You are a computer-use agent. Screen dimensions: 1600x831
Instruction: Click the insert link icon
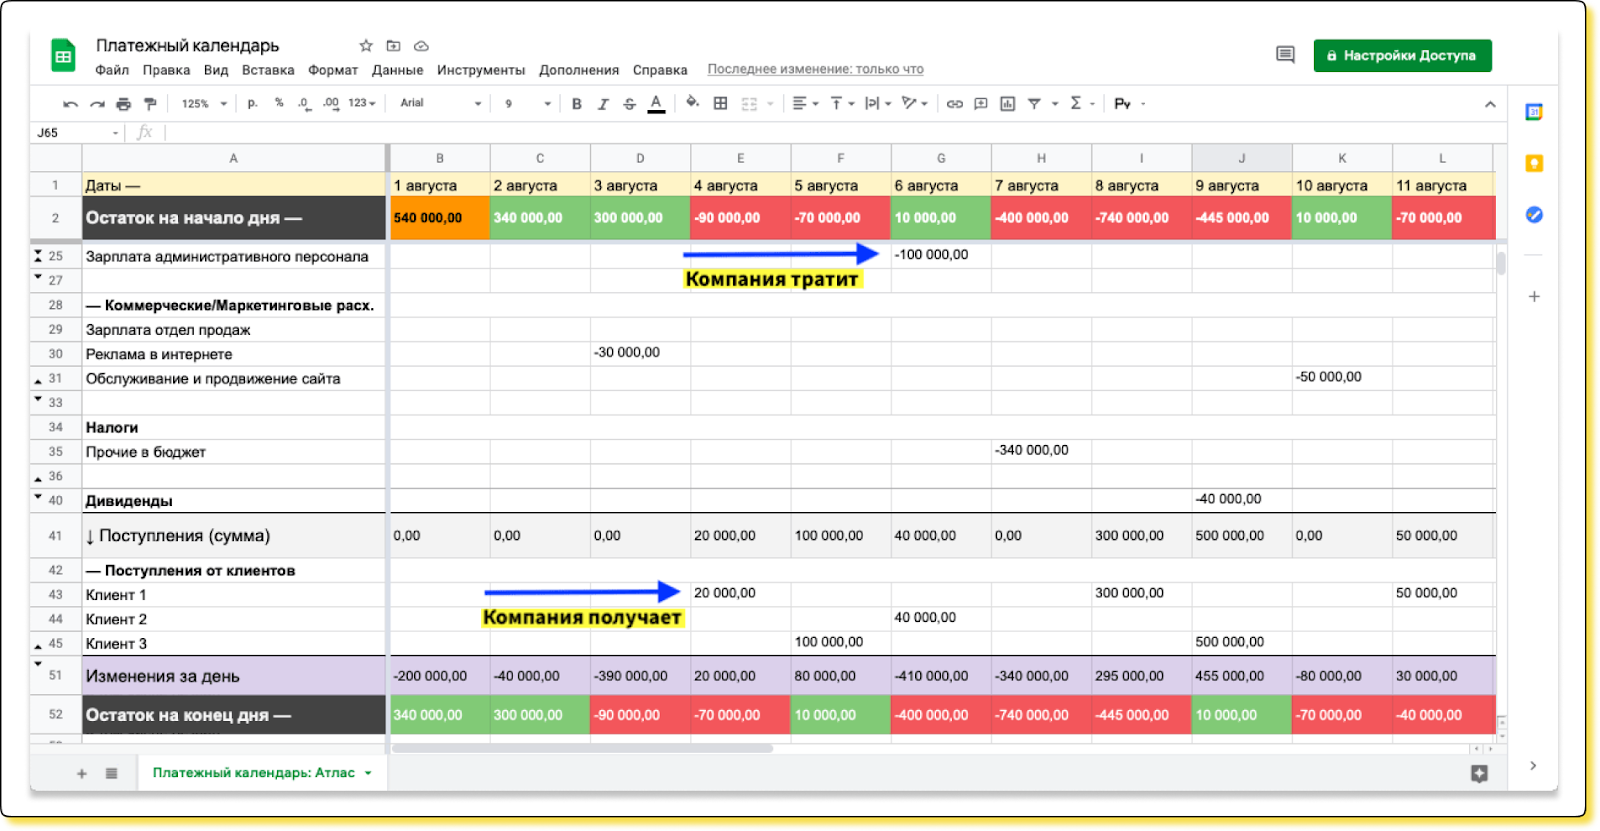click(954, 104)
